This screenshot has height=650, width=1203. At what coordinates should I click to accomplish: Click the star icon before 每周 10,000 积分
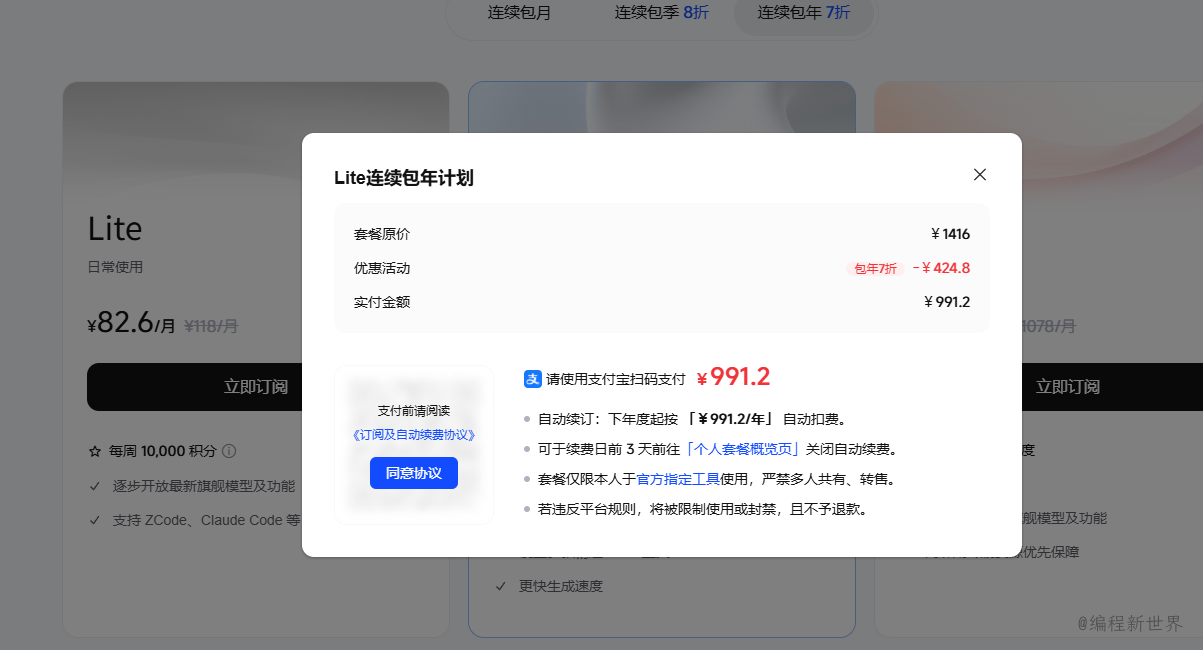click(x=95, y=451)
